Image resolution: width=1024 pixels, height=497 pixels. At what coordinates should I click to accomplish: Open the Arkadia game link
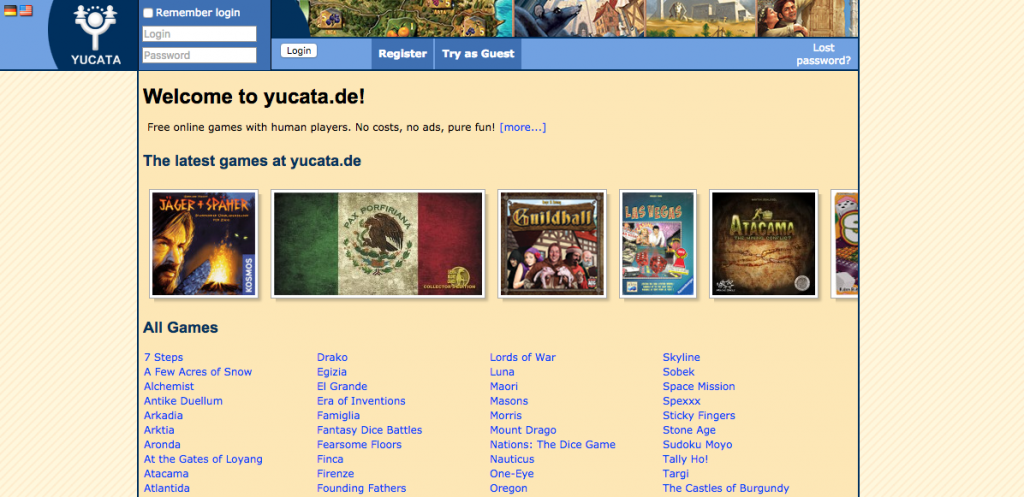(163, 415)
